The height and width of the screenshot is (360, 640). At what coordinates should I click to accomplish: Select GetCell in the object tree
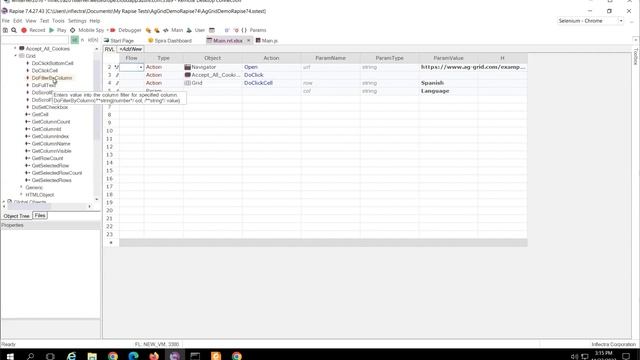pyautogui.click(x=40, y=115)
